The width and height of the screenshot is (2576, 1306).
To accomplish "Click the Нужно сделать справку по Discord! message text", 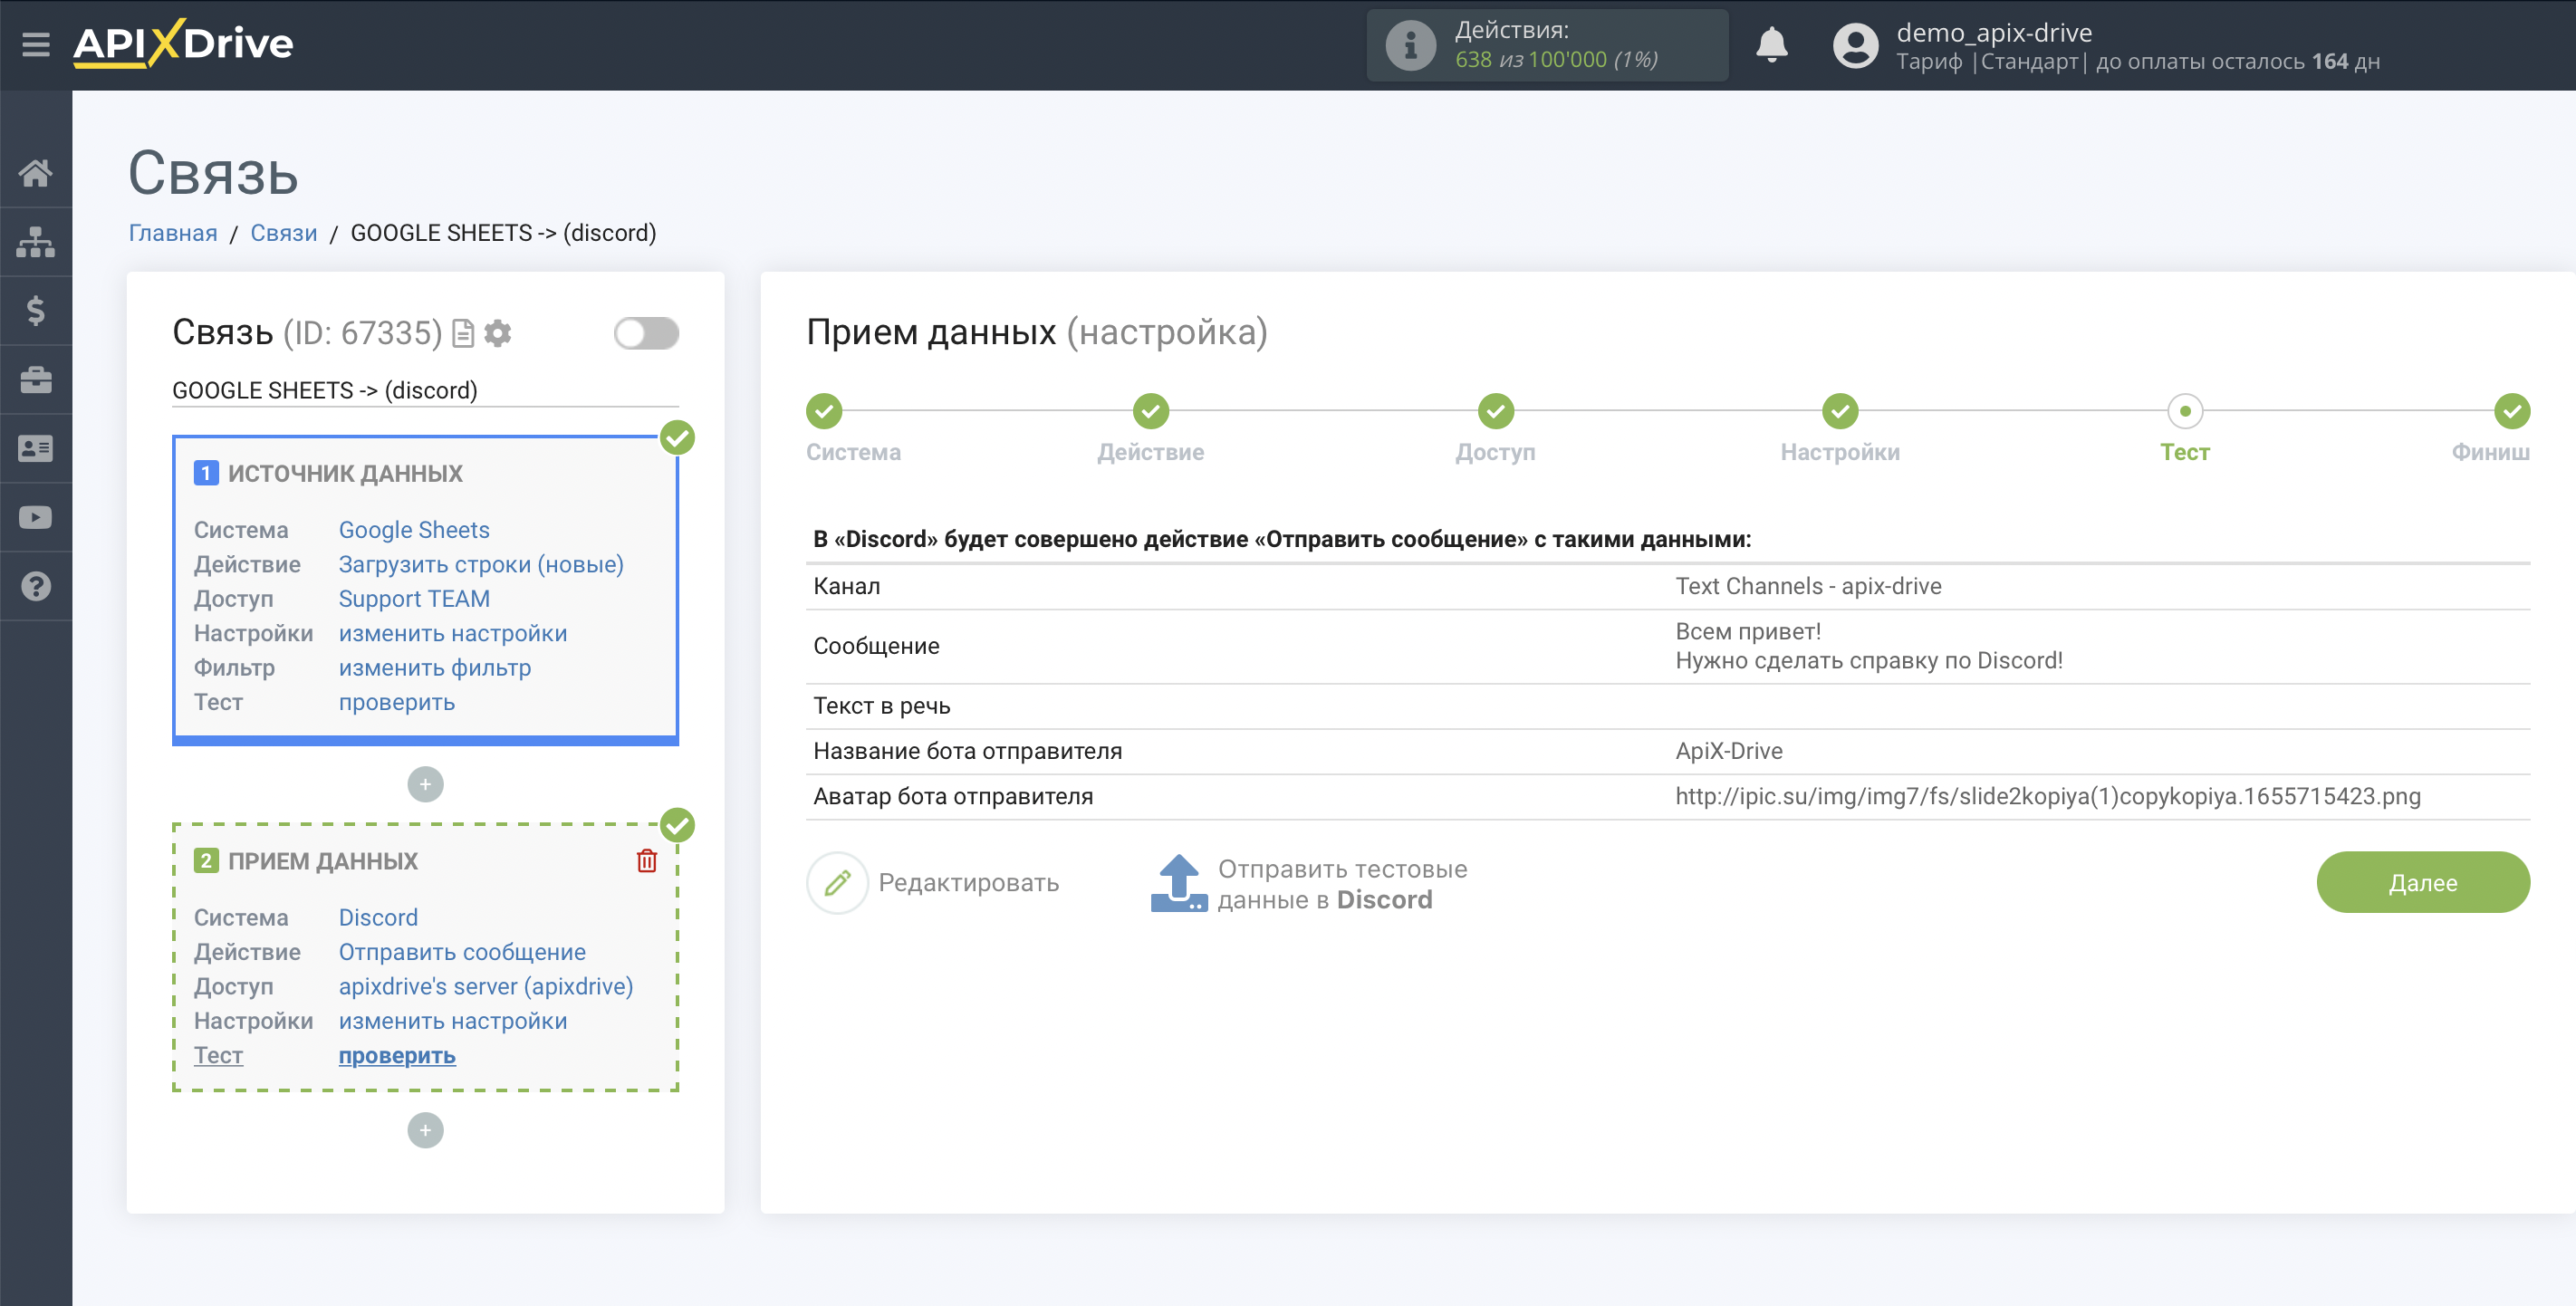I will [1868, 661].
